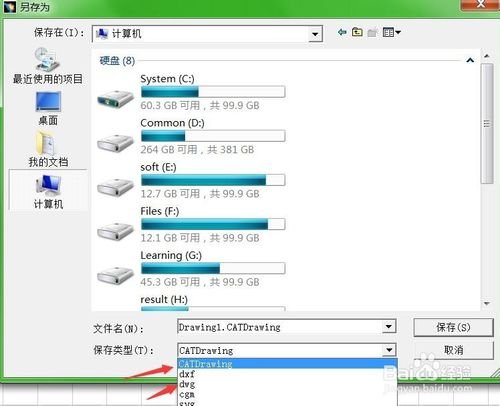Viewport: 500px width, 406px height.
Task: Click the 硬盘 (8) group header text
Action: pyautogui.click(x=117, y=61)
